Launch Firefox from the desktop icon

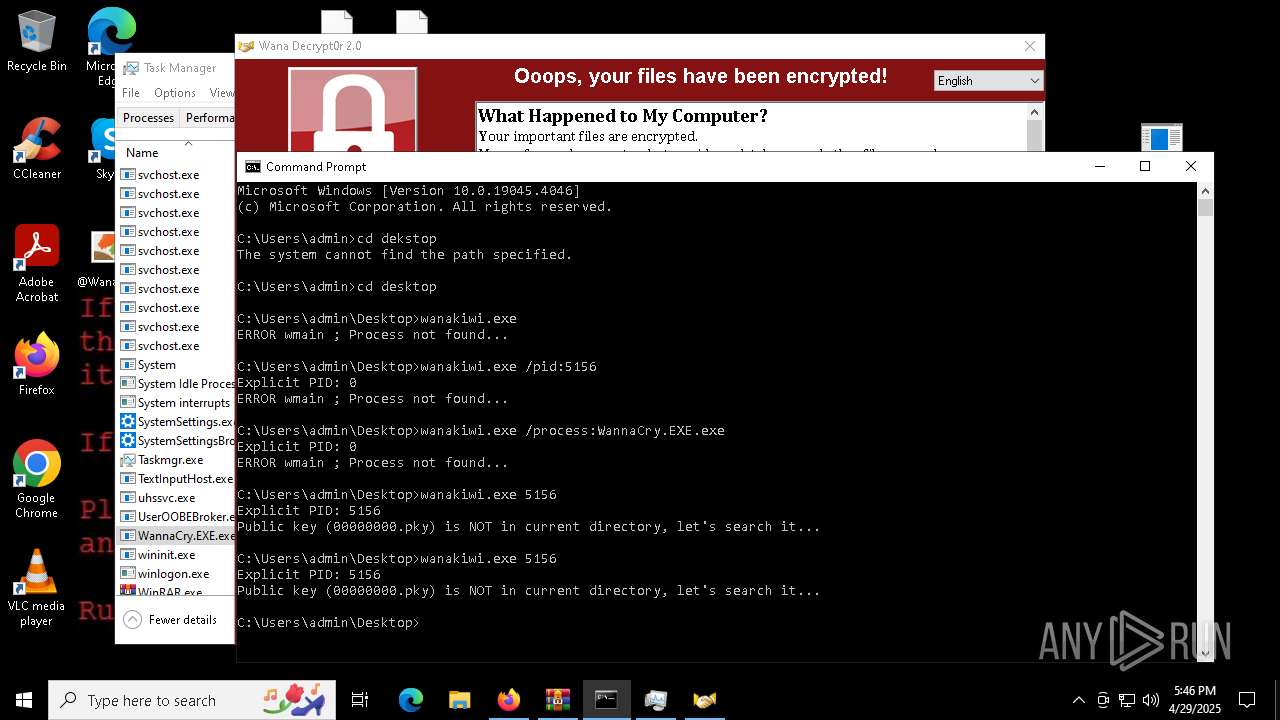point(36,365)
